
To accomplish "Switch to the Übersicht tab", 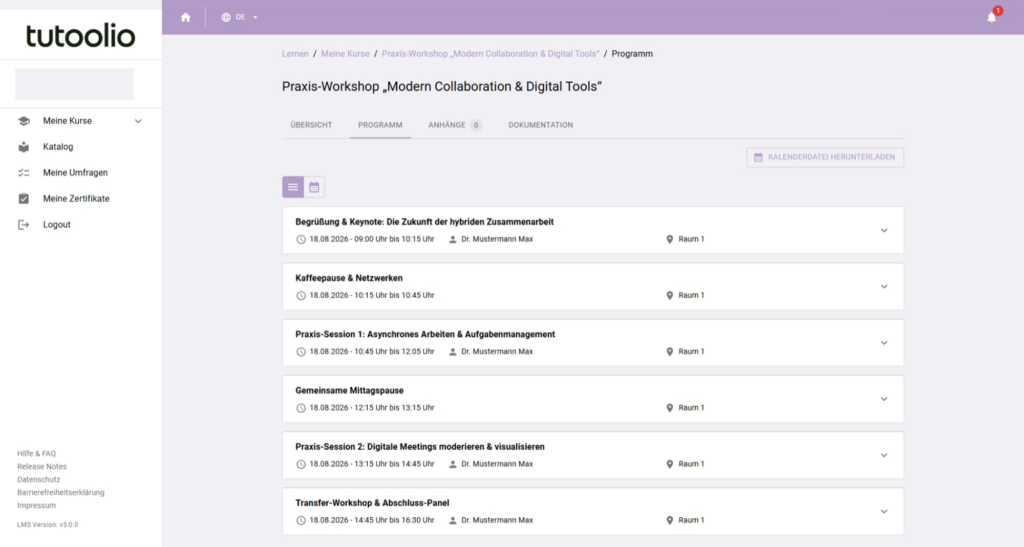I will coord(312,125).
